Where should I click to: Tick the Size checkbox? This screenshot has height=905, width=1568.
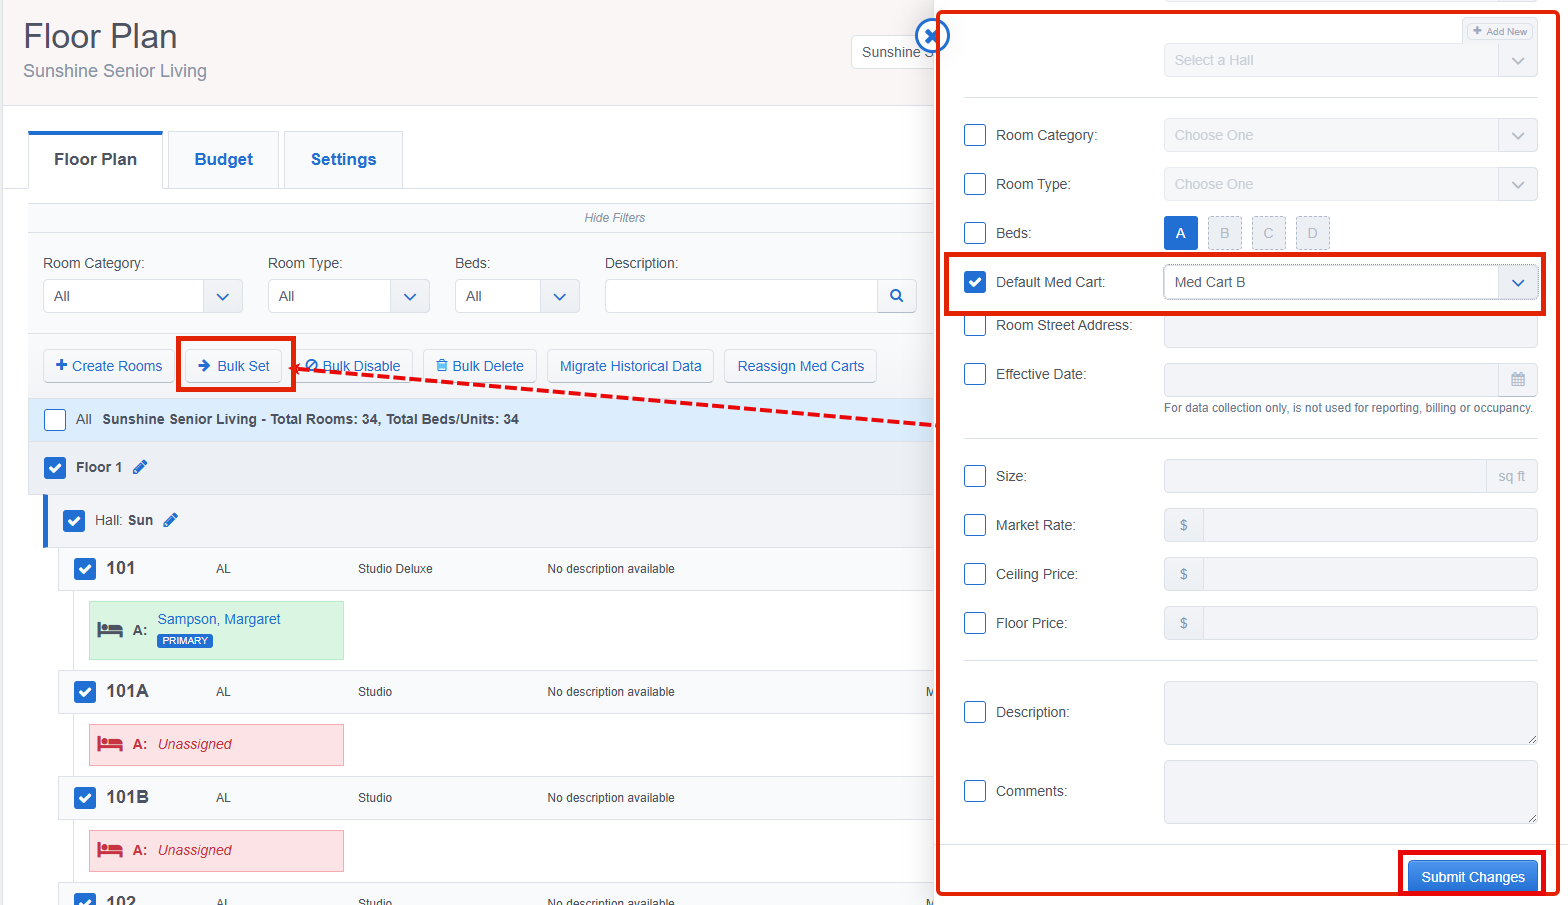pyautogui.click(x=975, y=476)
